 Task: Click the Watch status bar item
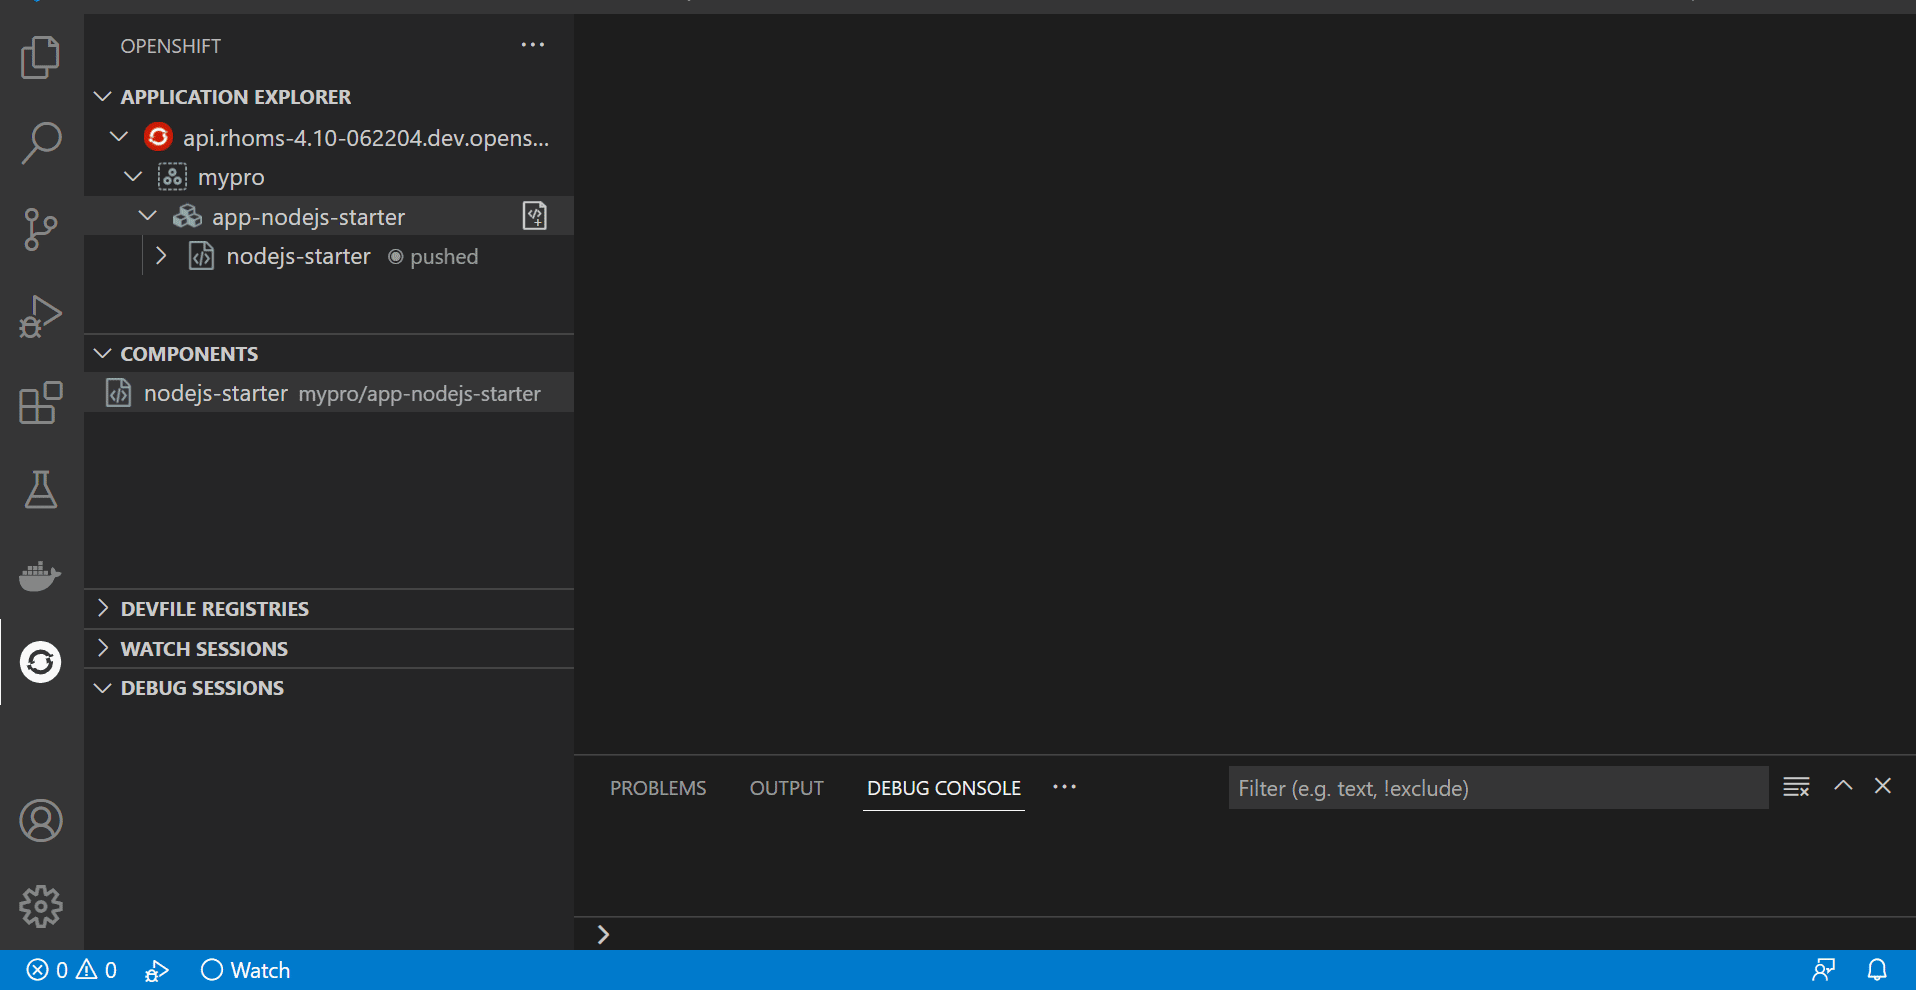point(245,970)
